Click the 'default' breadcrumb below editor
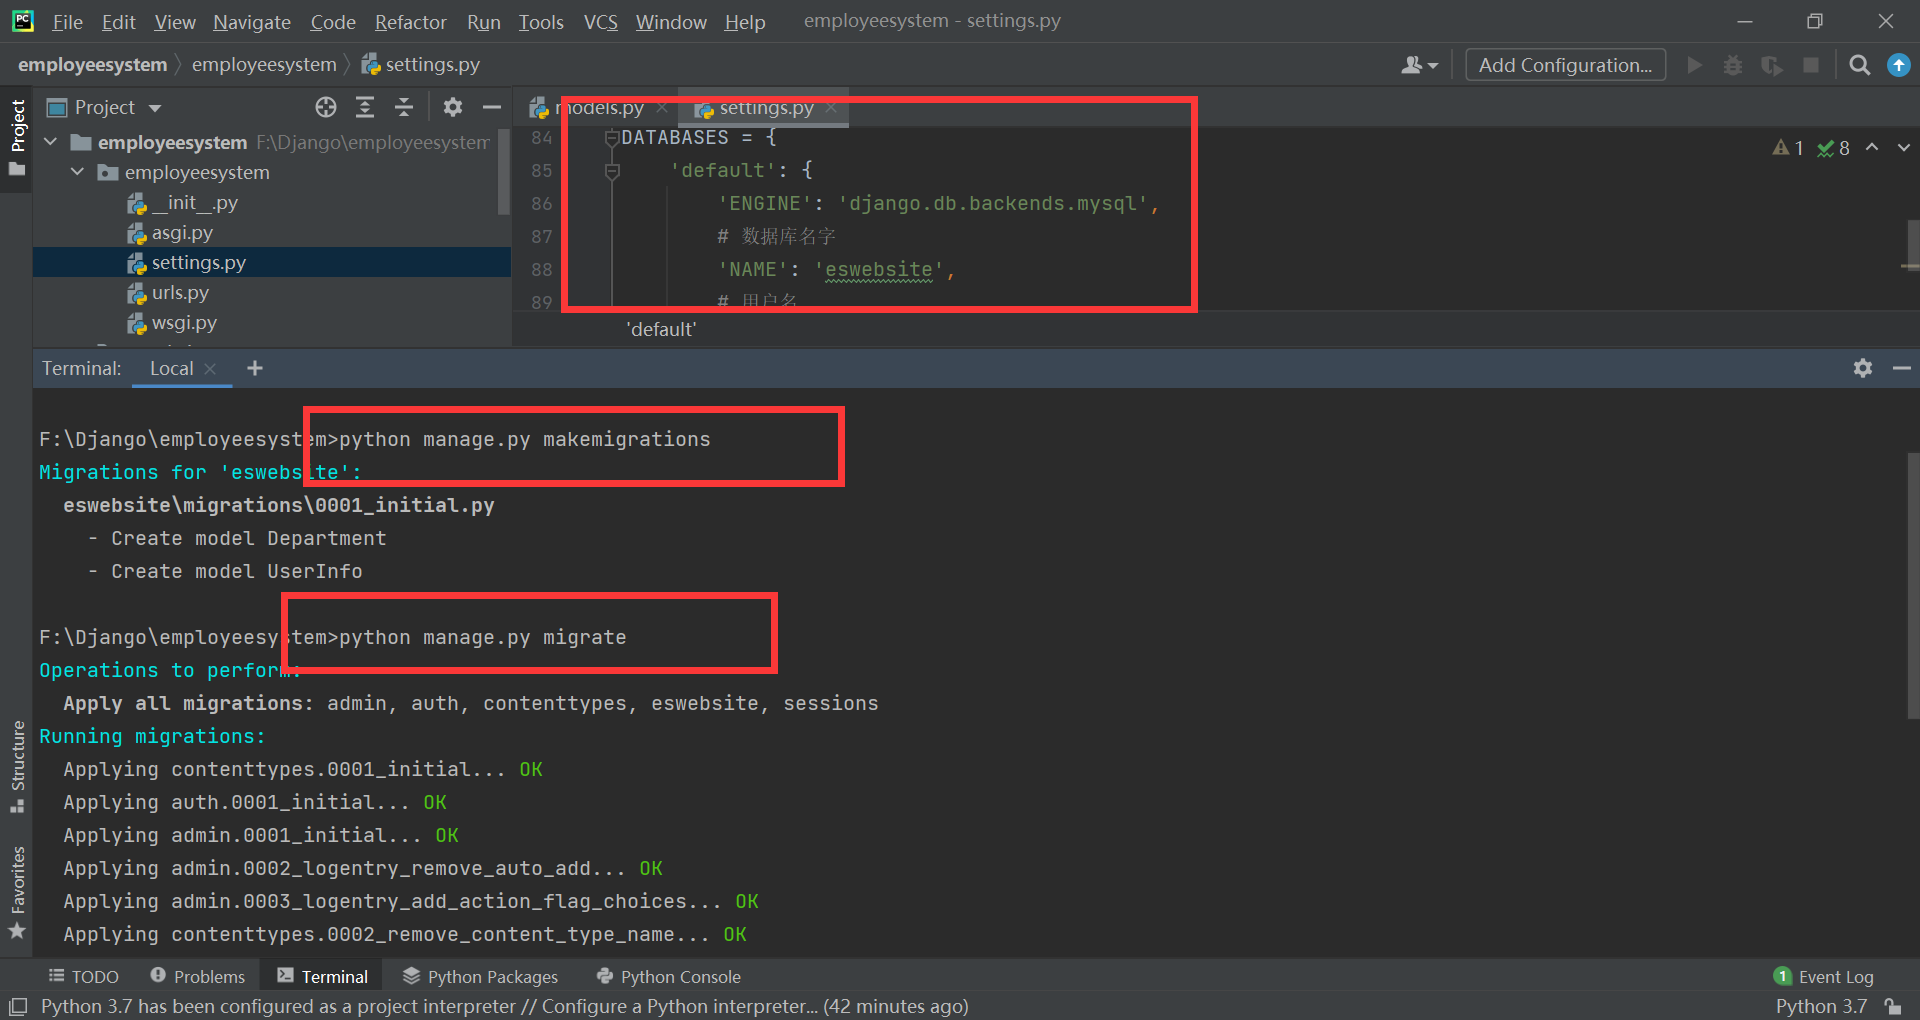The width and height of the screenshot is (1920, 1020). pos(661,329)
